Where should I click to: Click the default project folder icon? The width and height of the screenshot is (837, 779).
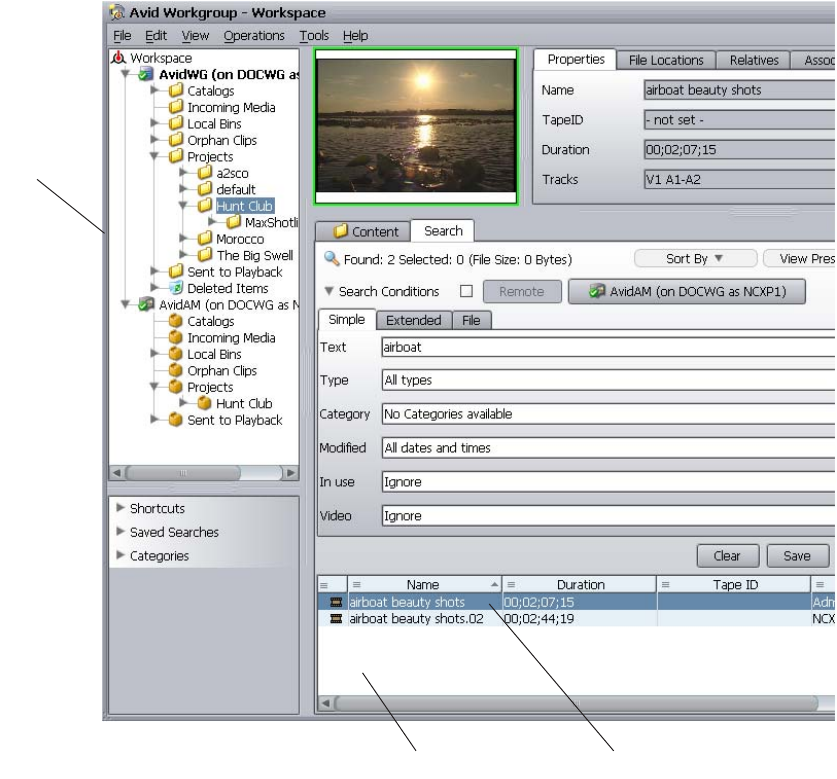tap(205, 189)
